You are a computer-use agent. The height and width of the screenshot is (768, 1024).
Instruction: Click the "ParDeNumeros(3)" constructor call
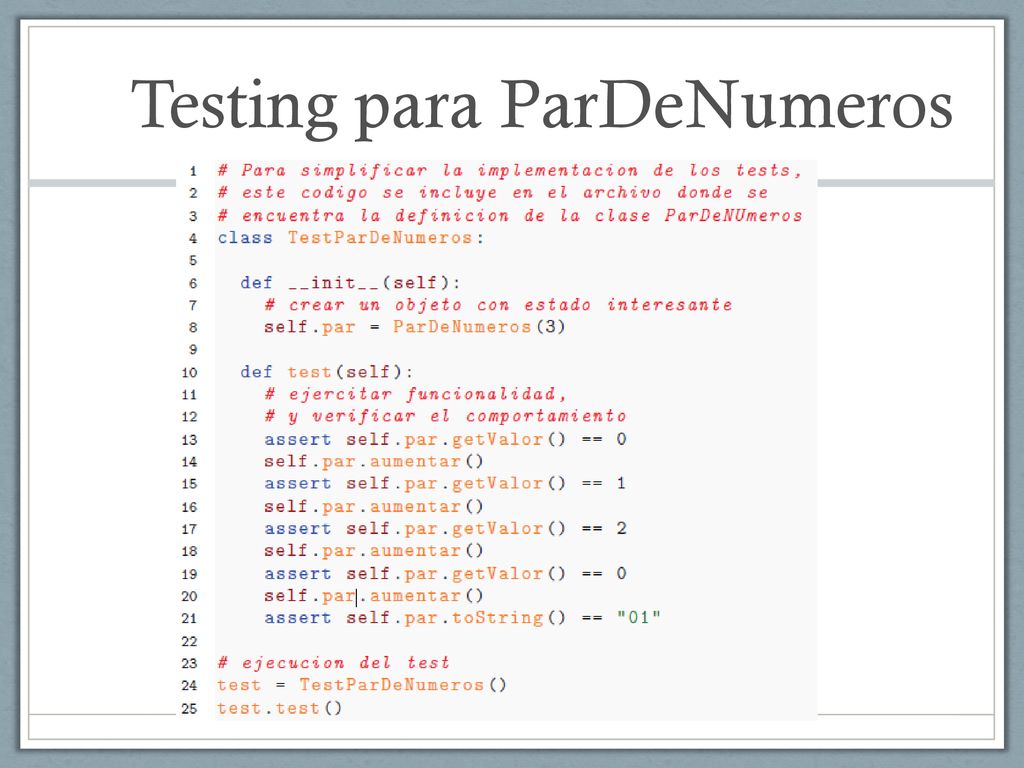point(479,327)
